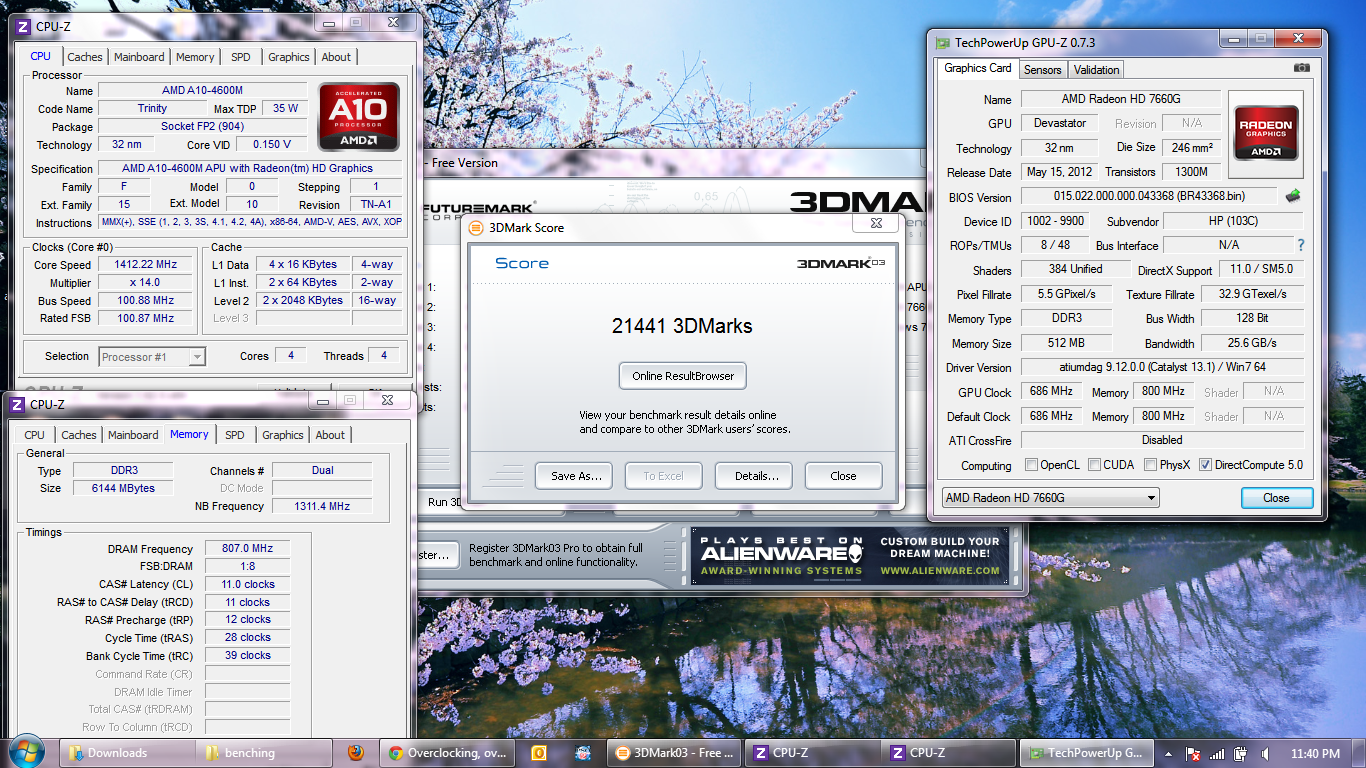Switch to 3DMark03 taskbar button
Viewport: 1366px width, 768px height.
[x=675, y=753]
